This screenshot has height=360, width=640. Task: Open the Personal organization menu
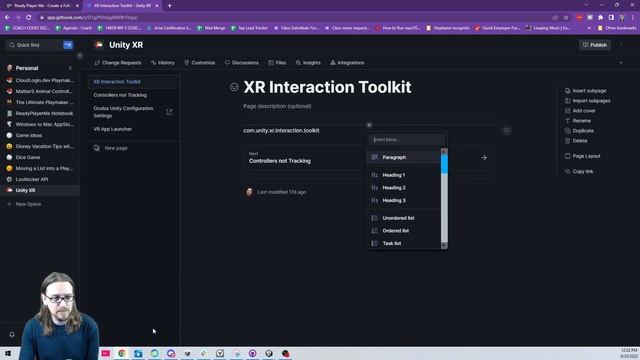click(40, 68)
